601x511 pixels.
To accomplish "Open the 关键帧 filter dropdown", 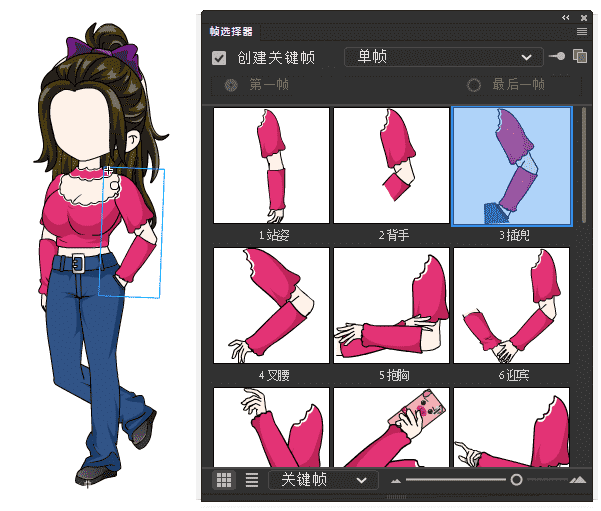I will click(x=324, y=480).
